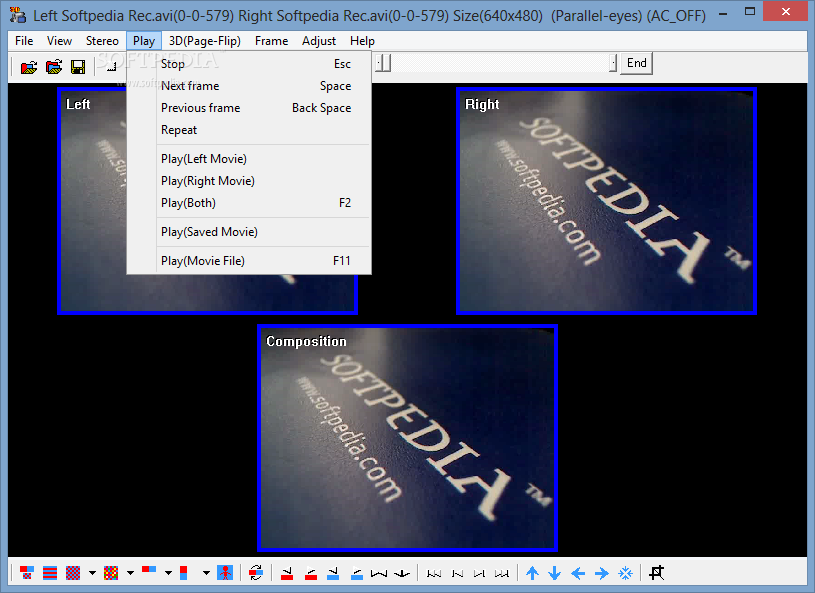Viewport: 815px width, 593px height.
Task: Swap left and right images icon
Action: (x=256, y=573)
